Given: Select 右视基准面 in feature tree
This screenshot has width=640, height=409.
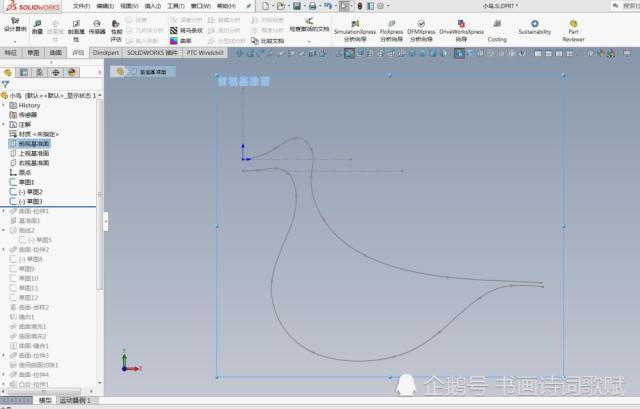Looking at the screenshot, I should pos(29,163).
